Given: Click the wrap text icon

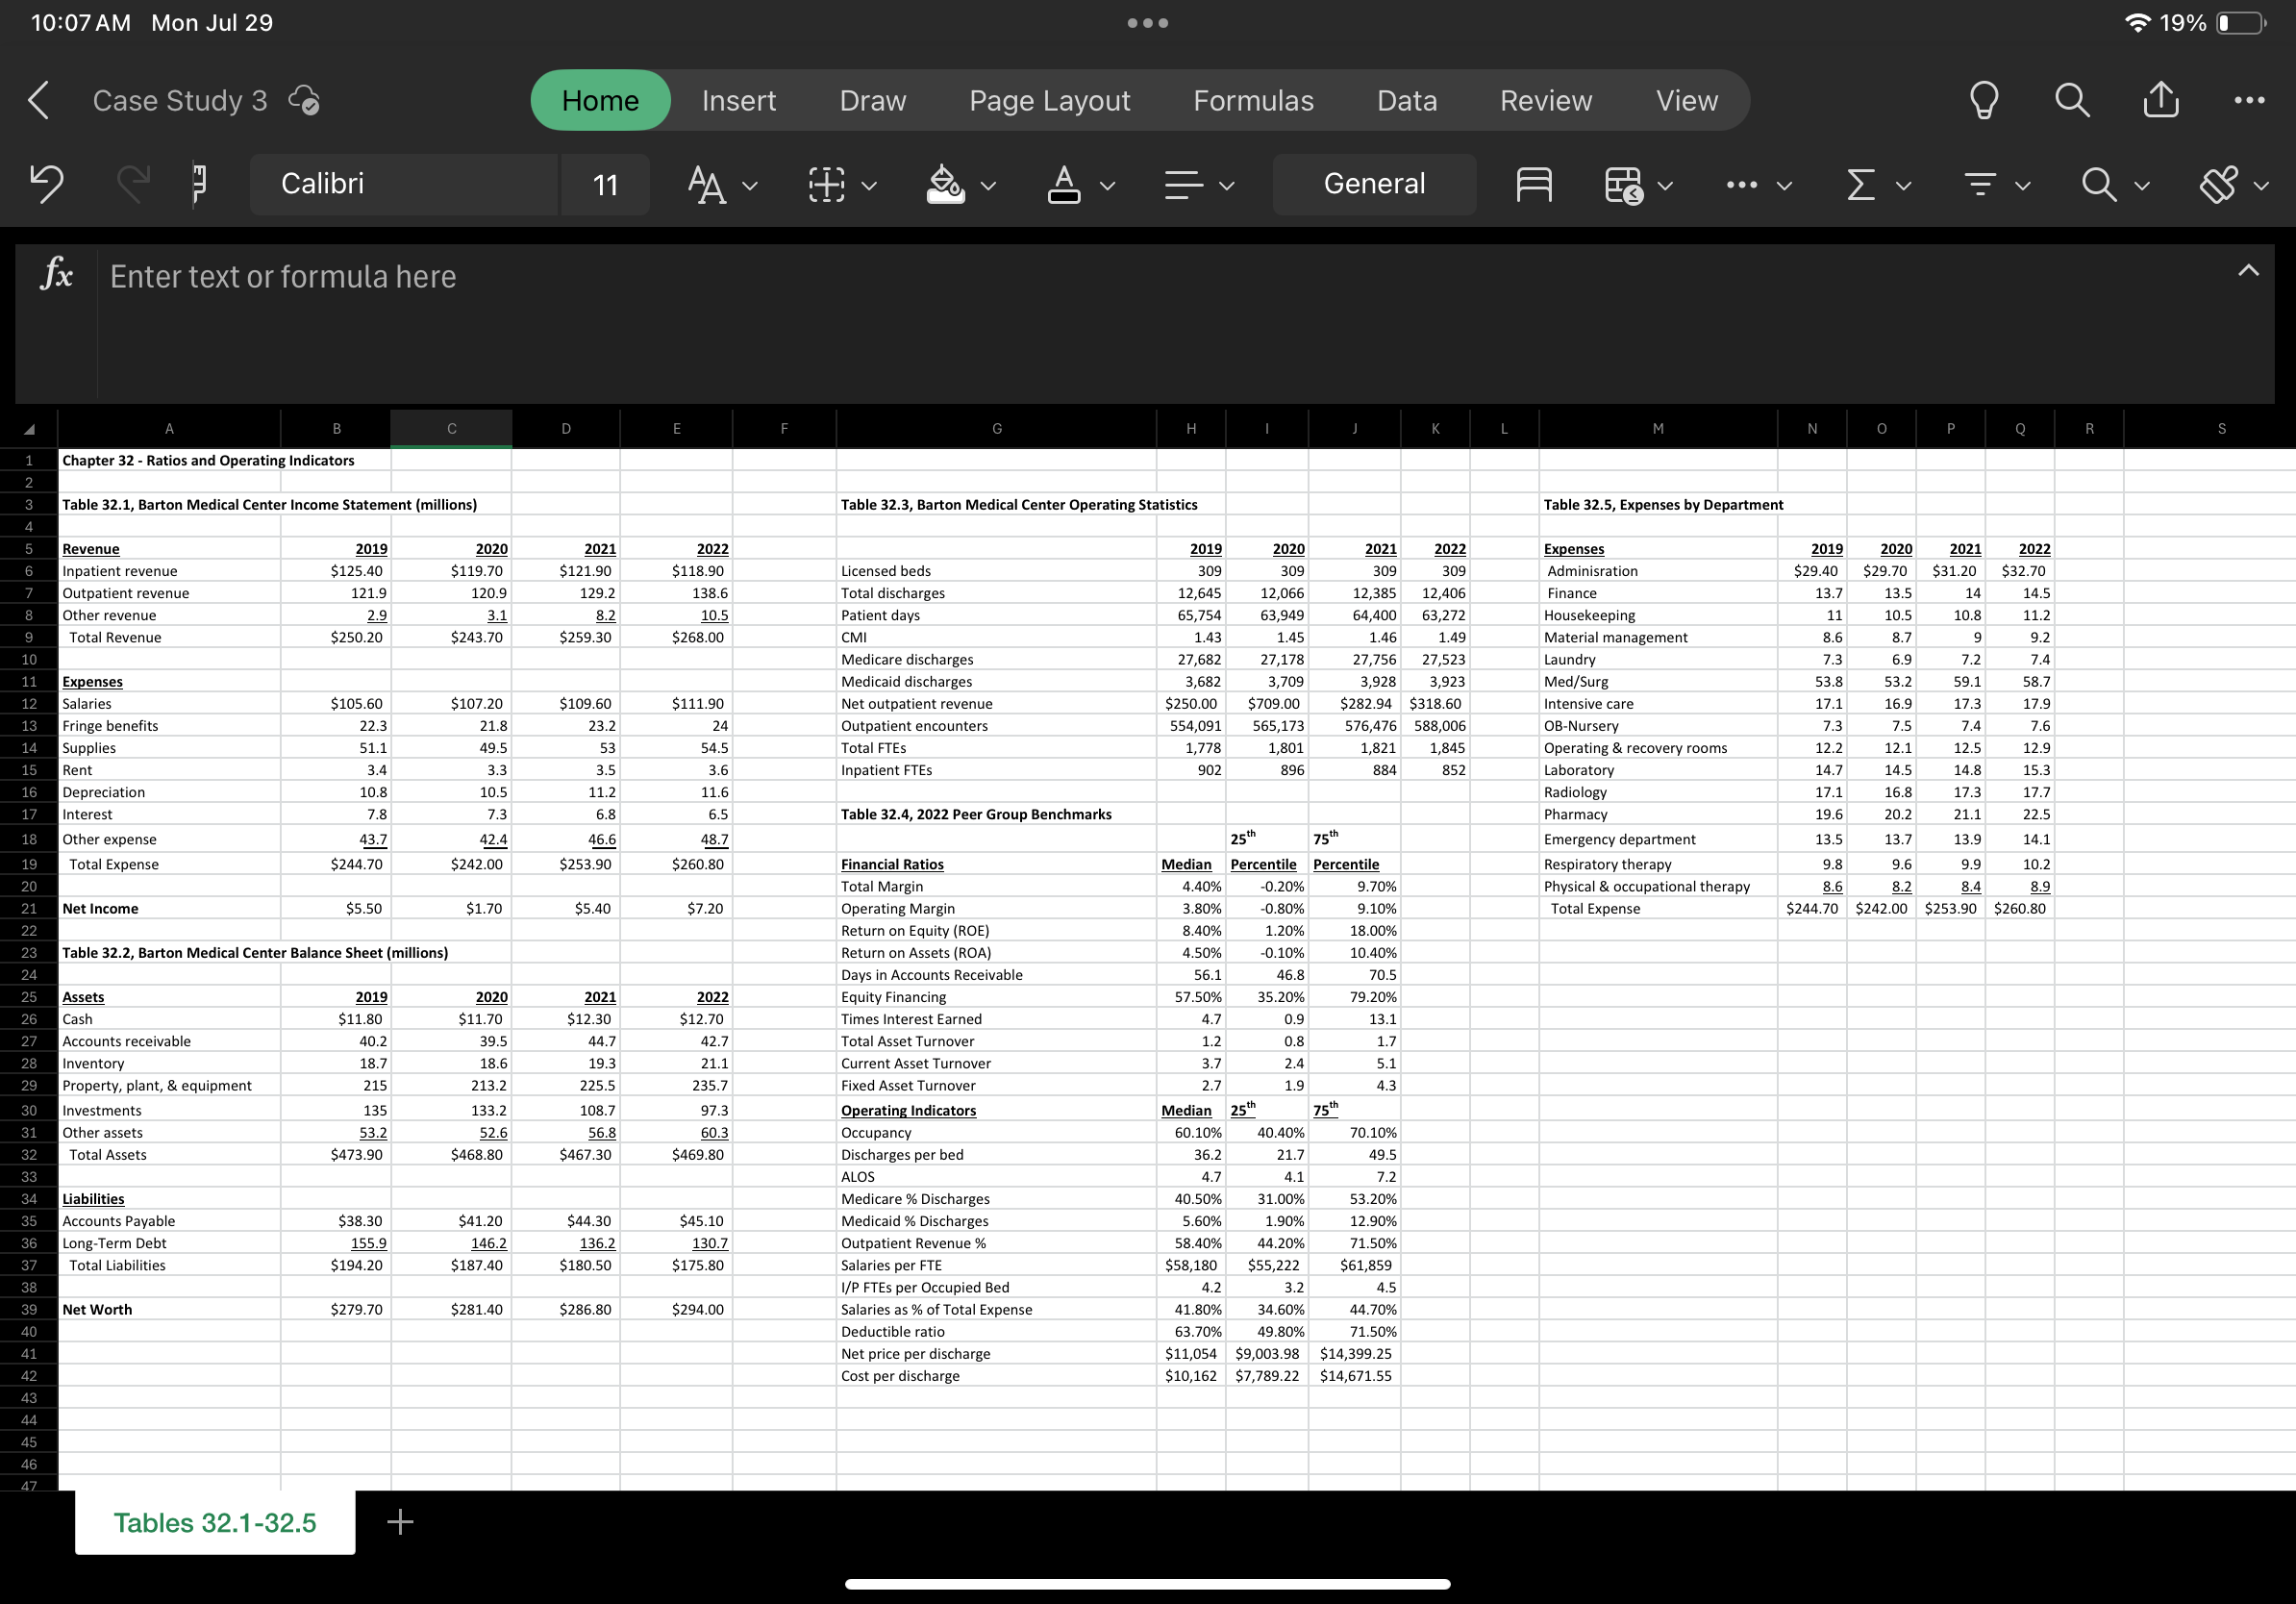Looking at the screenshot, I should click(1533, 184).
